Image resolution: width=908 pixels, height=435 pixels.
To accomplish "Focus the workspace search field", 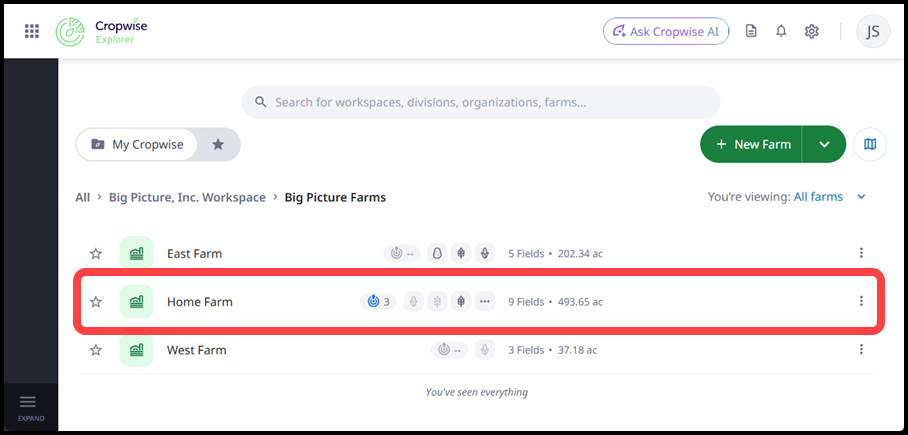I will [481, 103].
